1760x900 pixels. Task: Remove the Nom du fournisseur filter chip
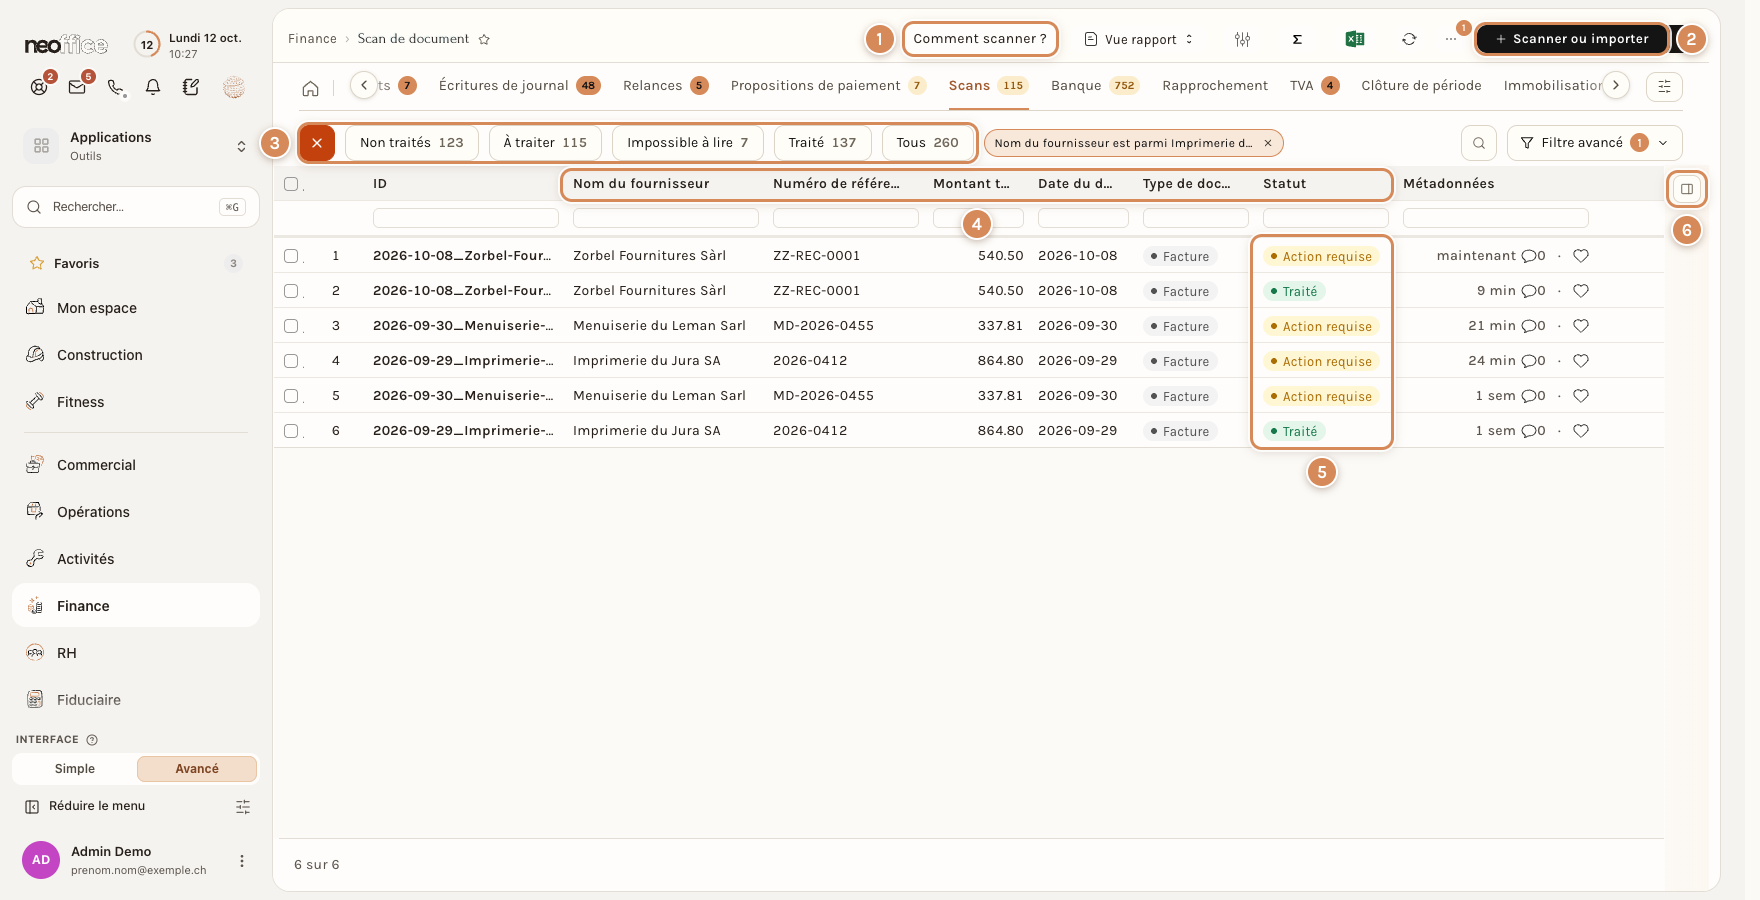1268,143
